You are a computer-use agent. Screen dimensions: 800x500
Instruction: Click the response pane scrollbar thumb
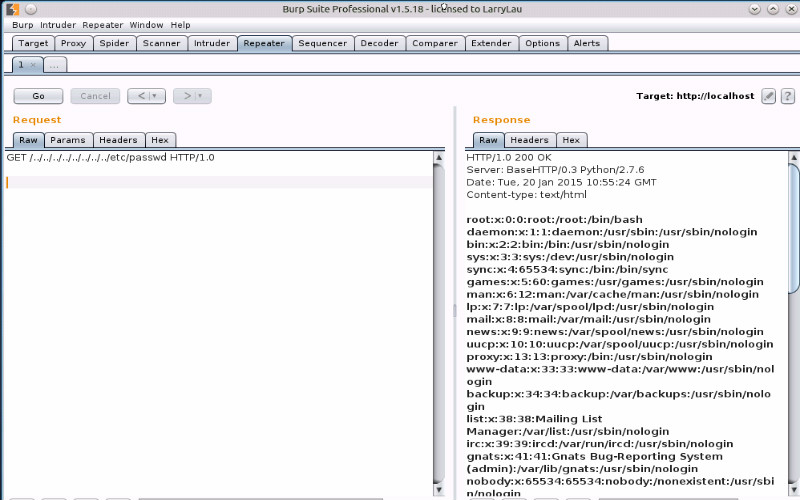click(794, 229)
